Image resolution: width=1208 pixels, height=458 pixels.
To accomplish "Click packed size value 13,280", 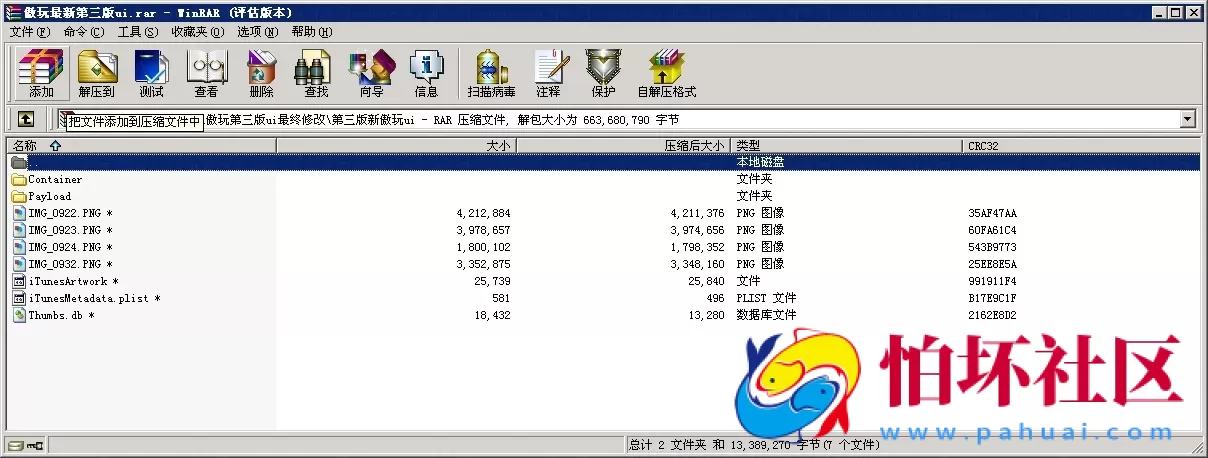I will click(x=708, y=315).
